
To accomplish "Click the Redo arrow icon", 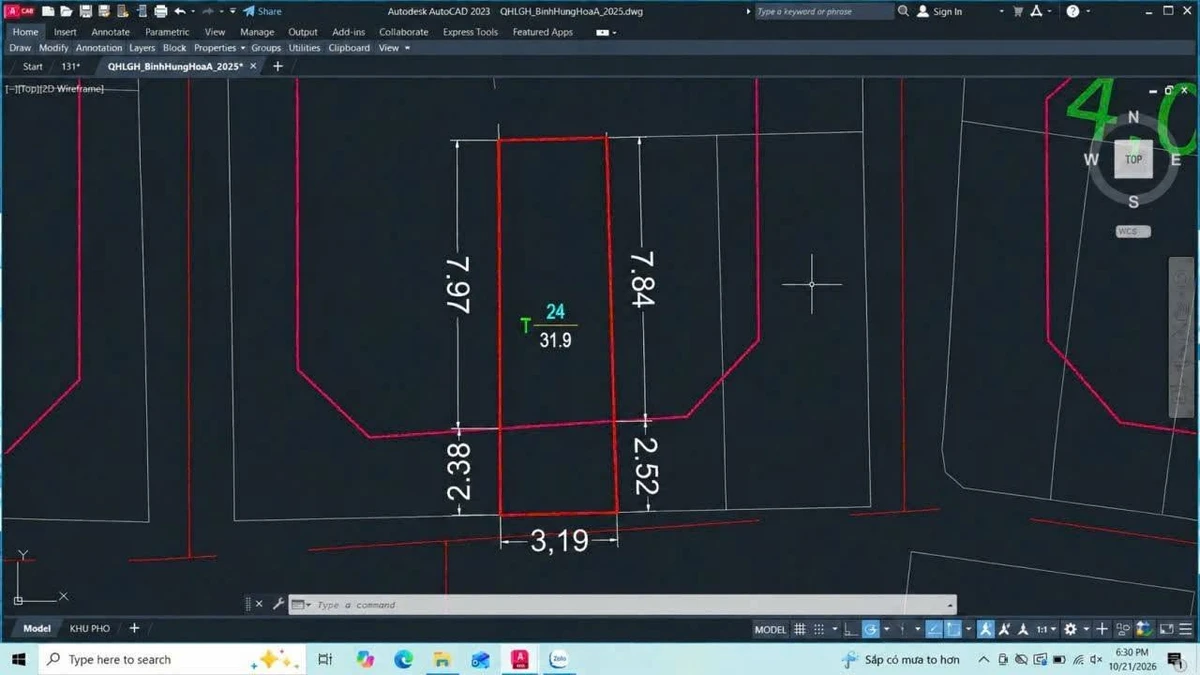I will click(x=208, y=11).
